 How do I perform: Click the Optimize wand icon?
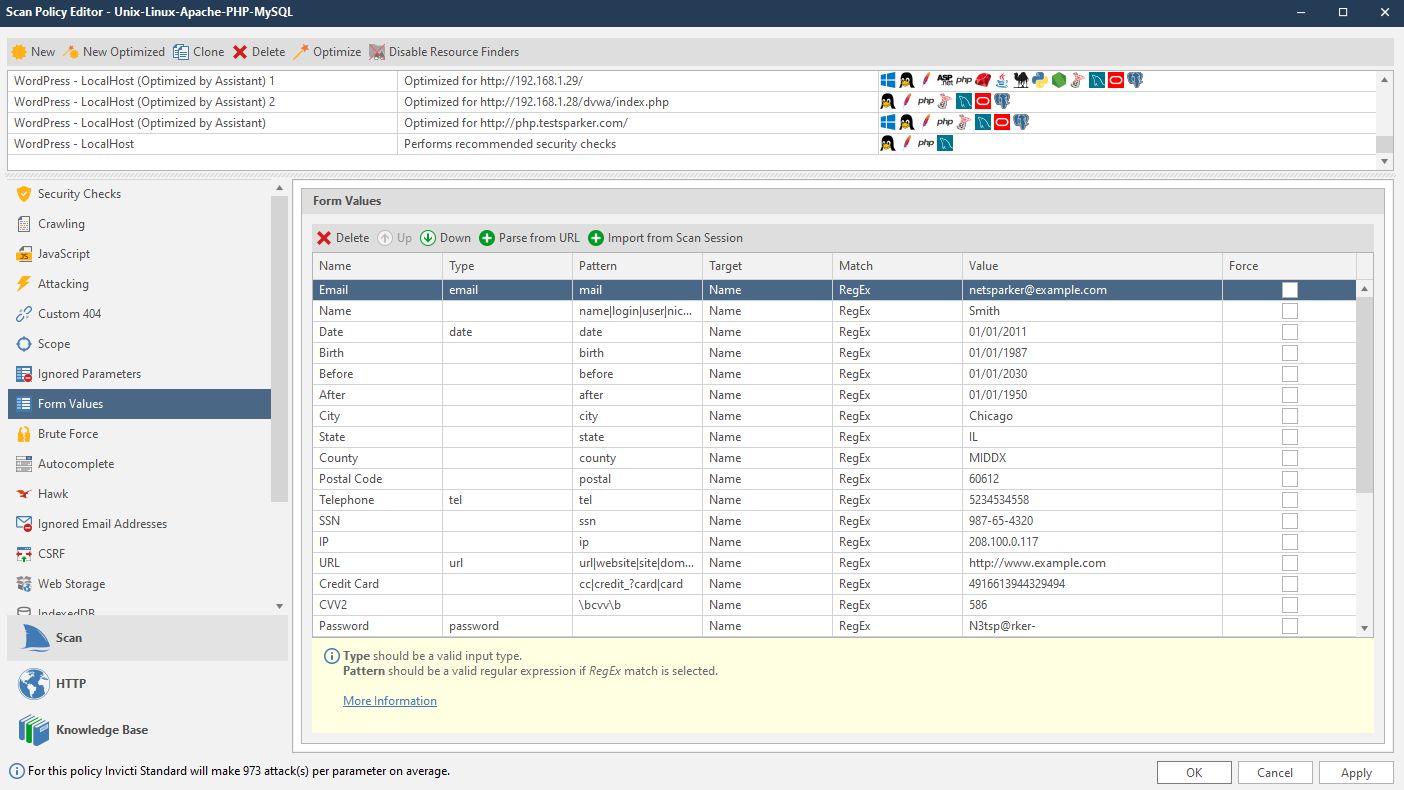tap(300, 52)
